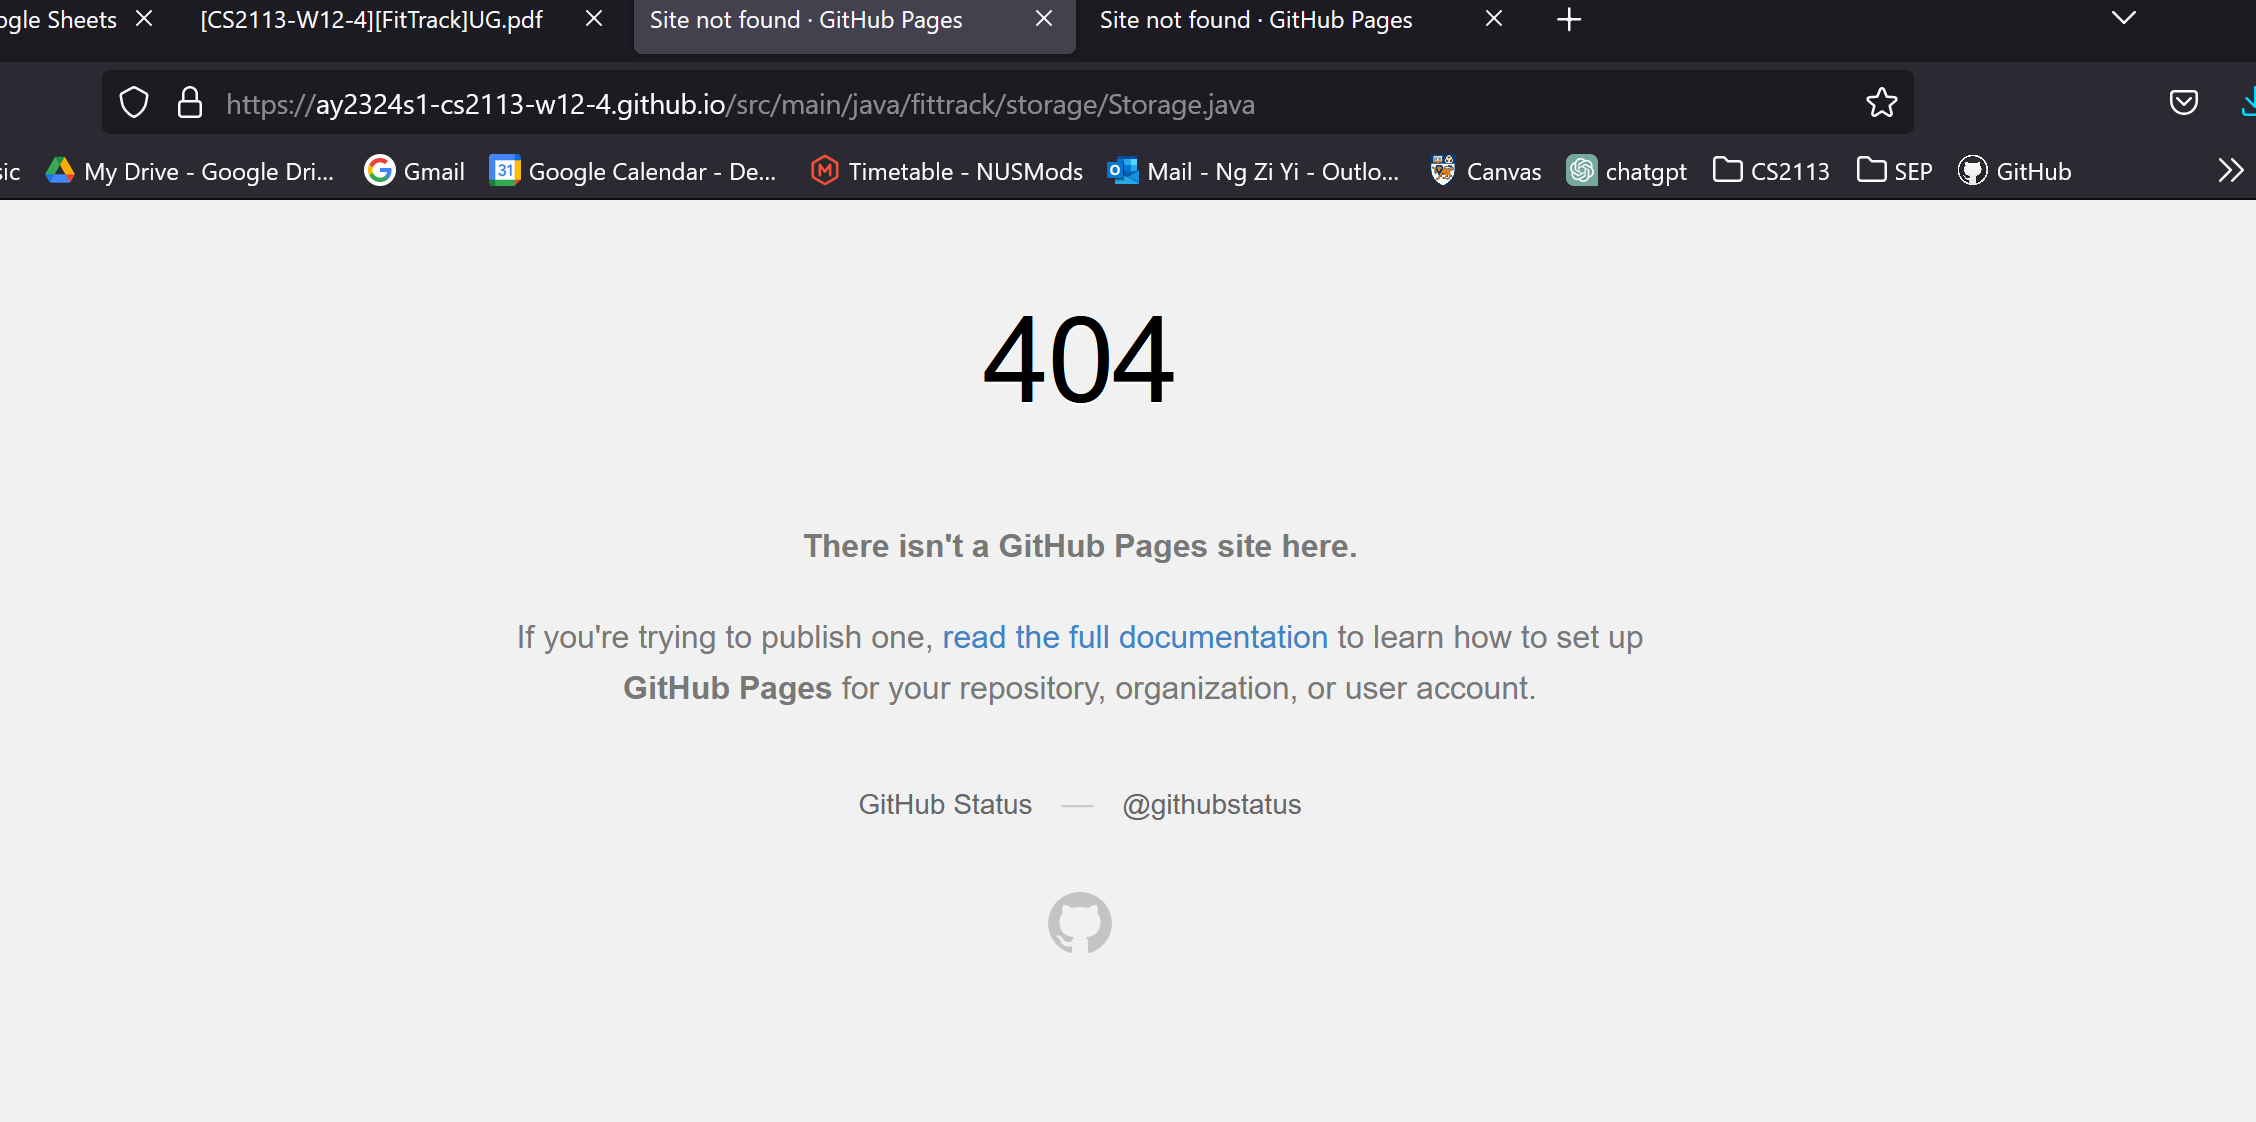The height and width of the screenshot is (1122, 2256).
Task: Click the GitHub Octocat logo at bottom
Action: point(1079,922)
